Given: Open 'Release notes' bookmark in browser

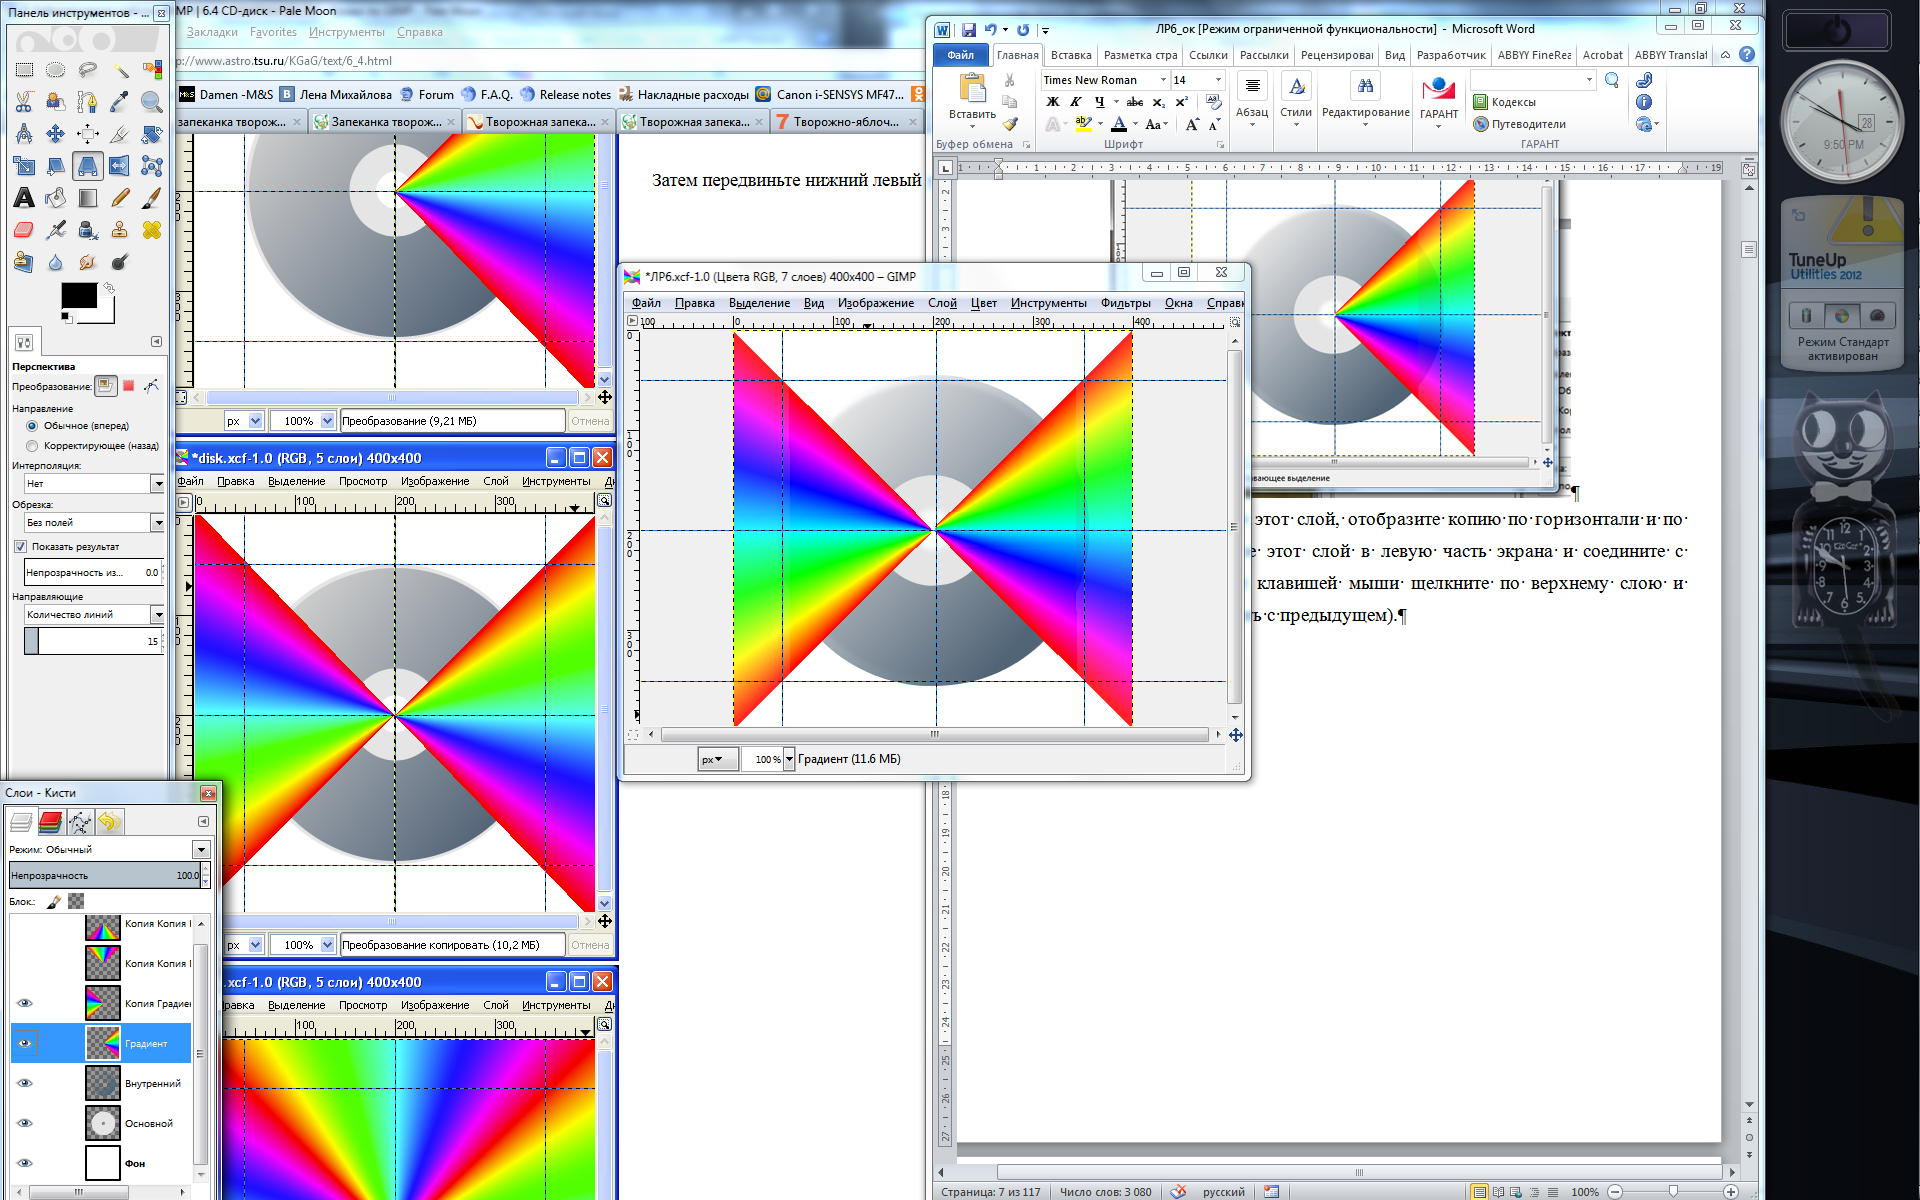Looking at the screenshot, I should pos(566,95).
